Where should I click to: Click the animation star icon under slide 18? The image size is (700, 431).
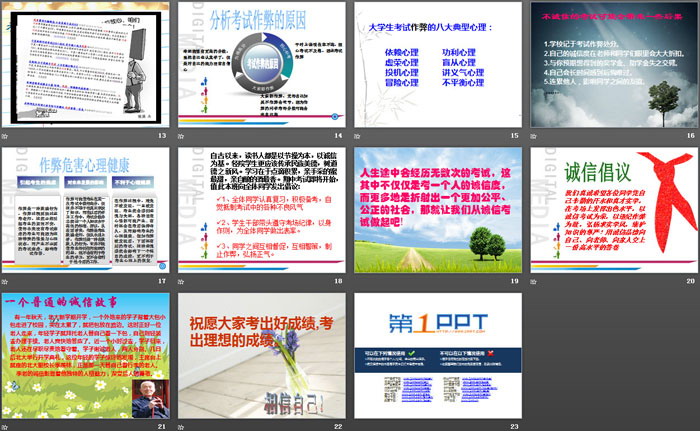pyautogui.click(x=181, y=281)
